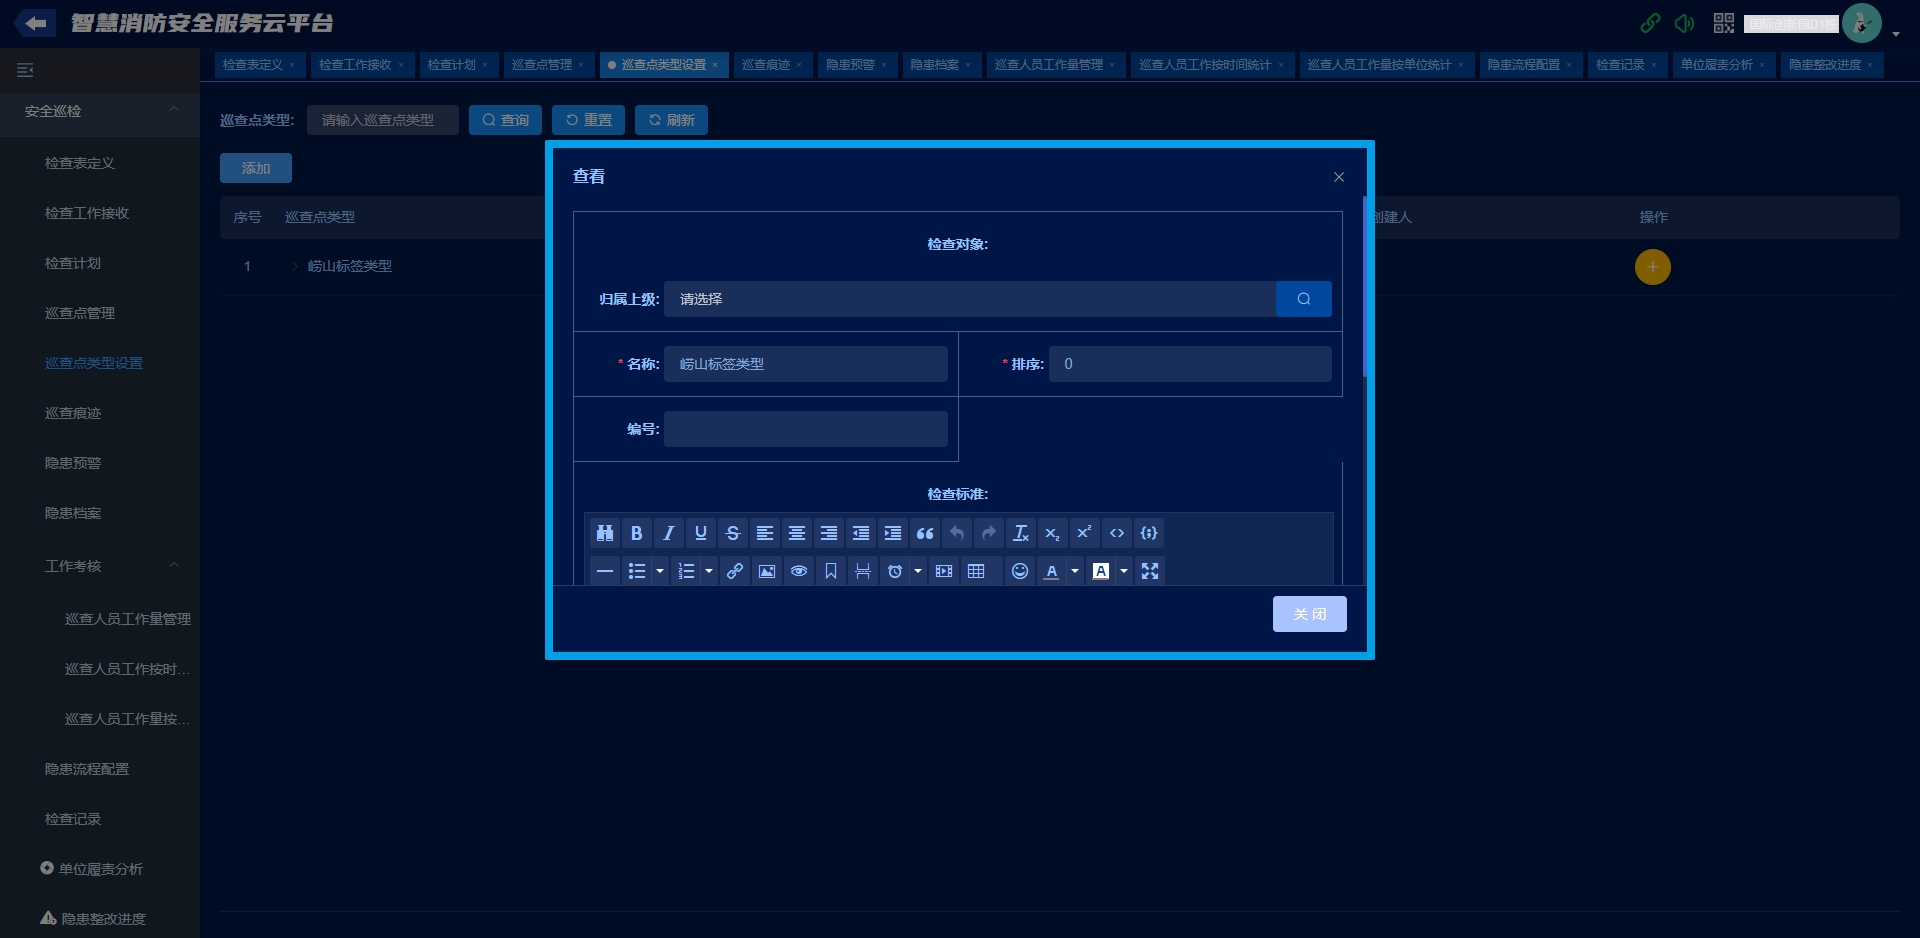Click the 添加 button

256,168
